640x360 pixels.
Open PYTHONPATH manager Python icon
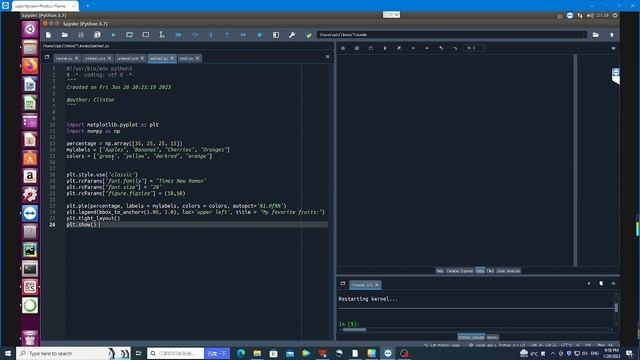309,35
